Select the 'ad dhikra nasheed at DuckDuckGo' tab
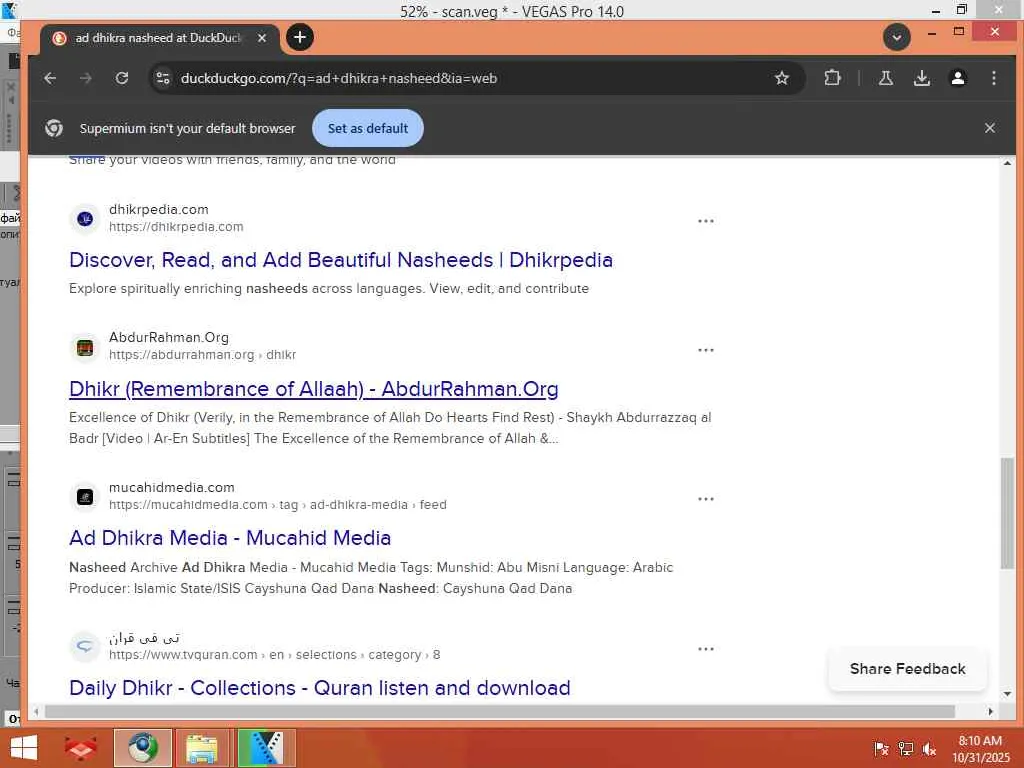The image size is (1024, 768). click(x=159, y=39)
